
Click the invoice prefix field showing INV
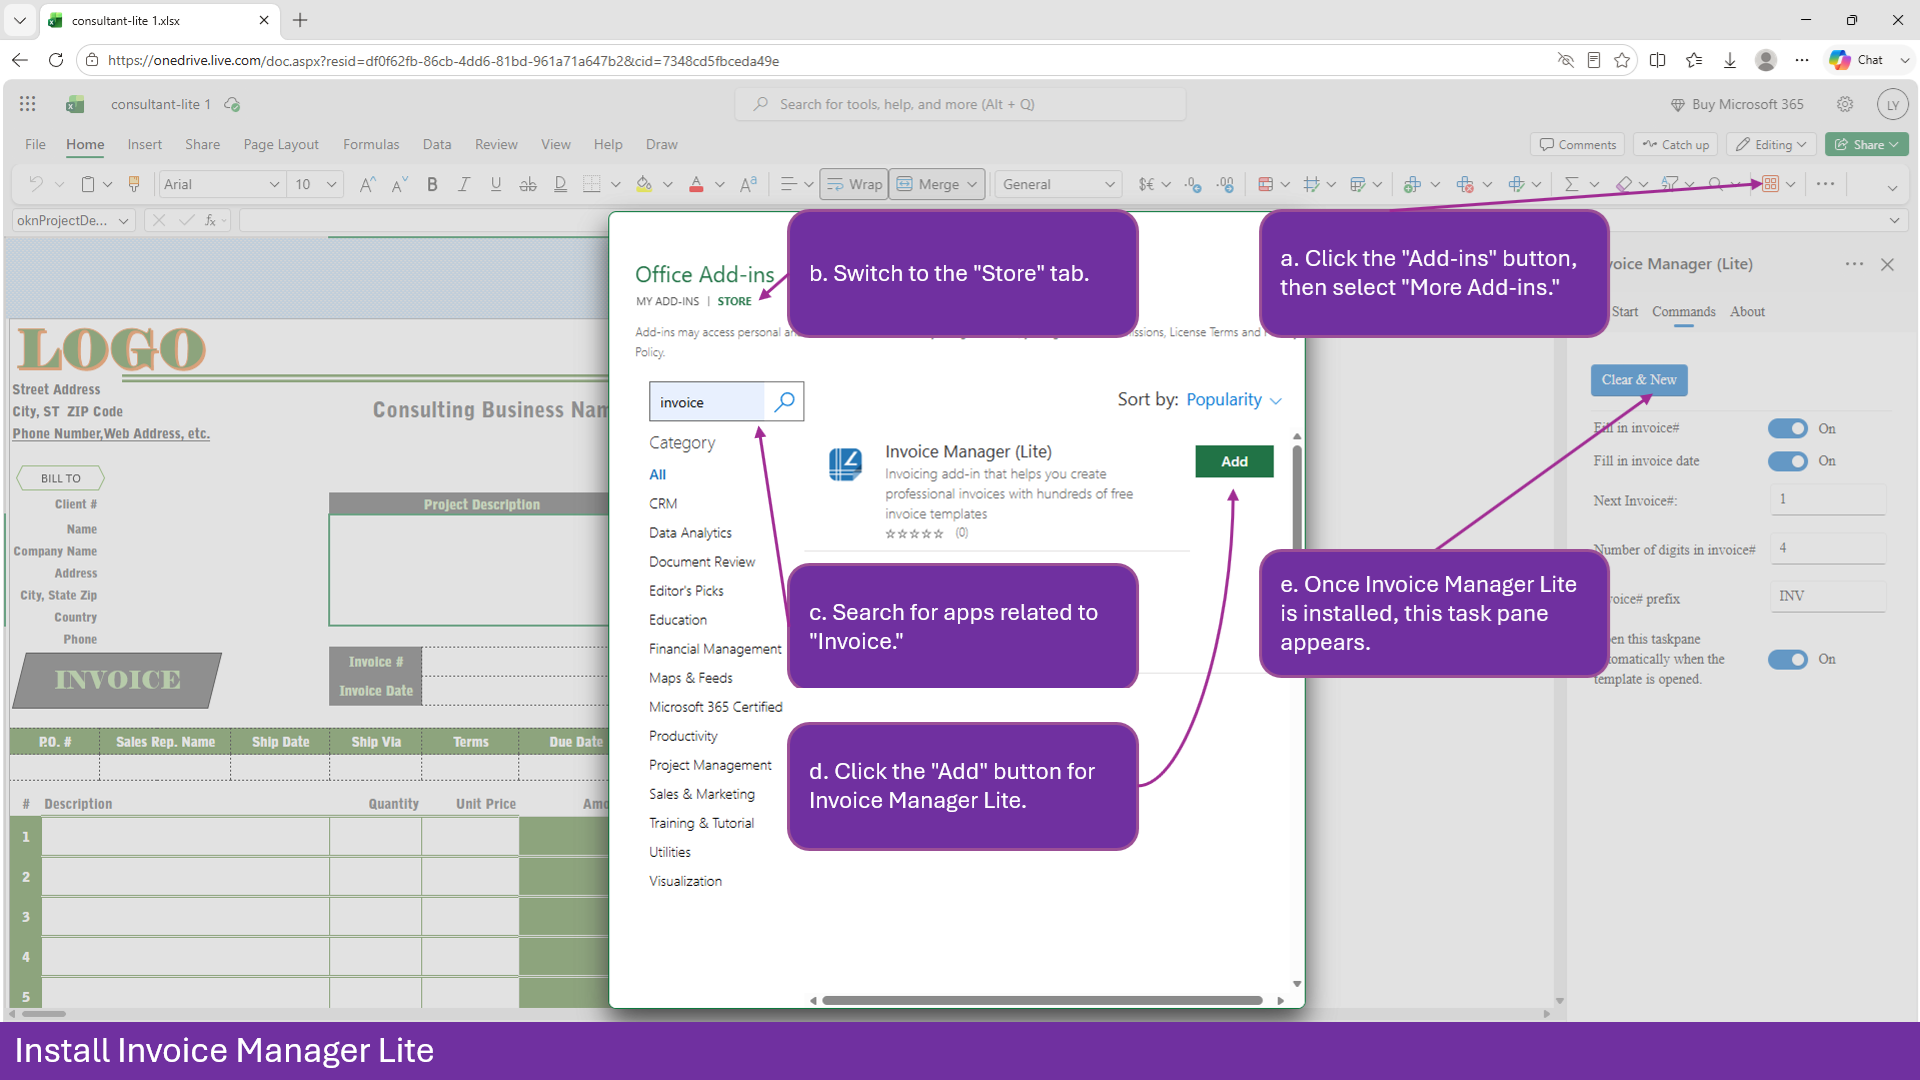click(x=1828, y=596)
